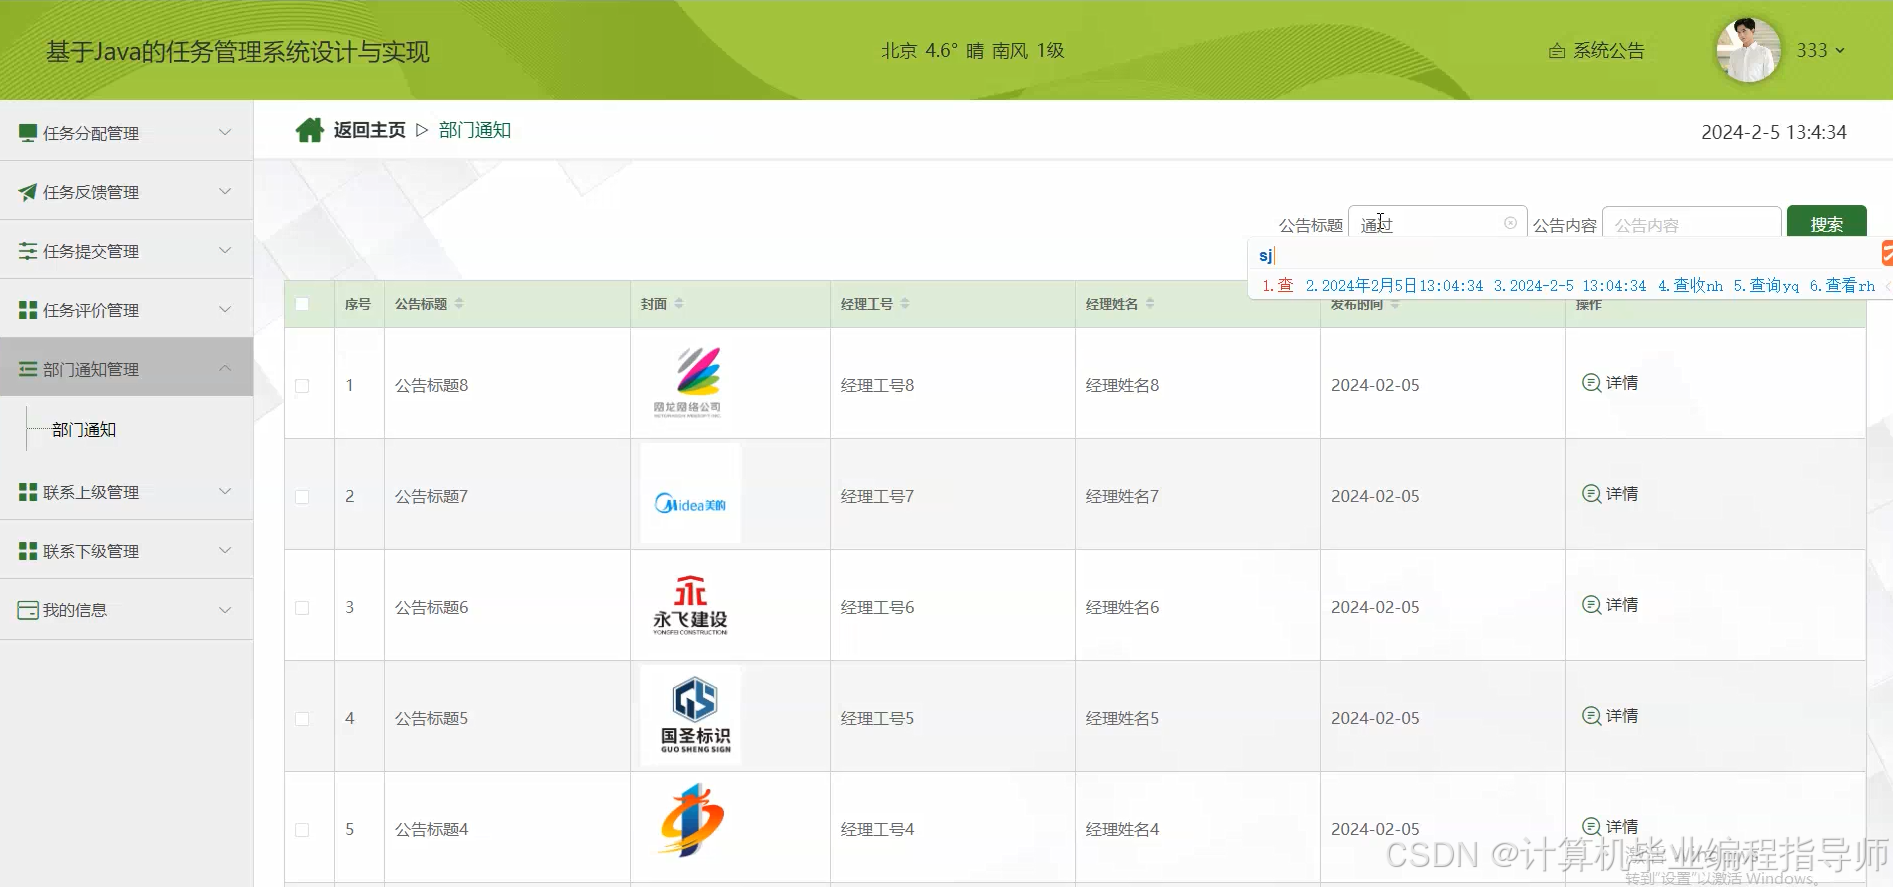Image resolution: width=1893 pixels, height=887 pixels.
Task: Click the list icon for 部门通知管理
Action: [28, 369]
